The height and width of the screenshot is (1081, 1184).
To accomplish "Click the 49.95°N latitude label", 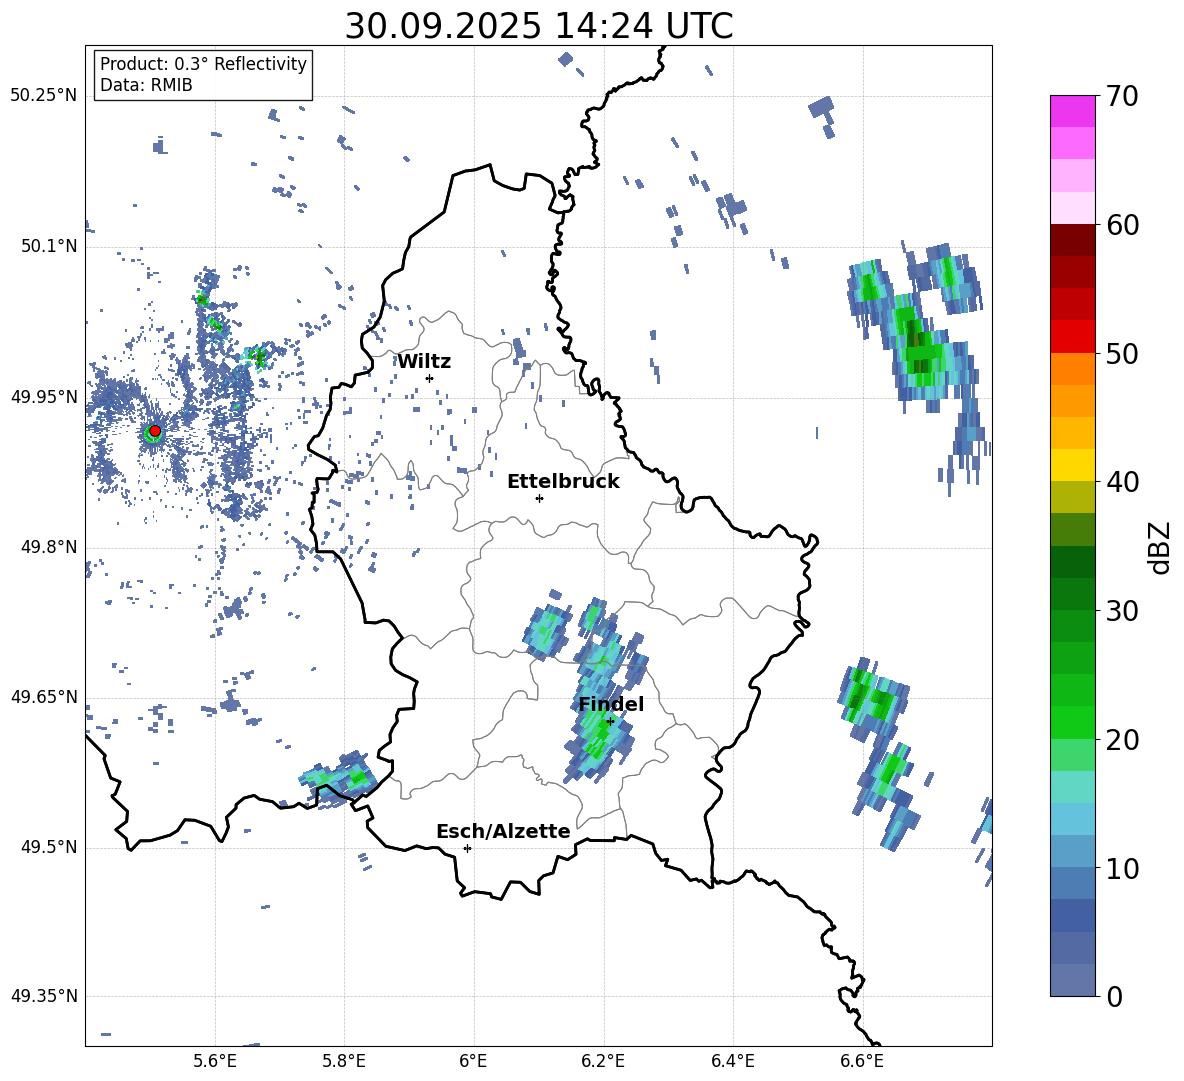I will 44,397.
